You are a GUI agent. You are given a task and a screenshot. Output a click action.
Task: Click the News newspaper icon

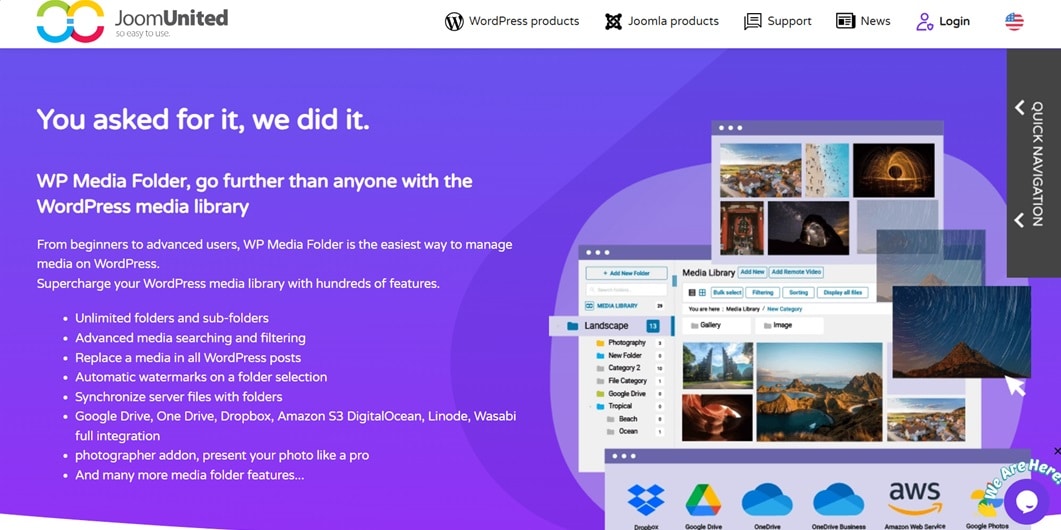click(845, 21)
